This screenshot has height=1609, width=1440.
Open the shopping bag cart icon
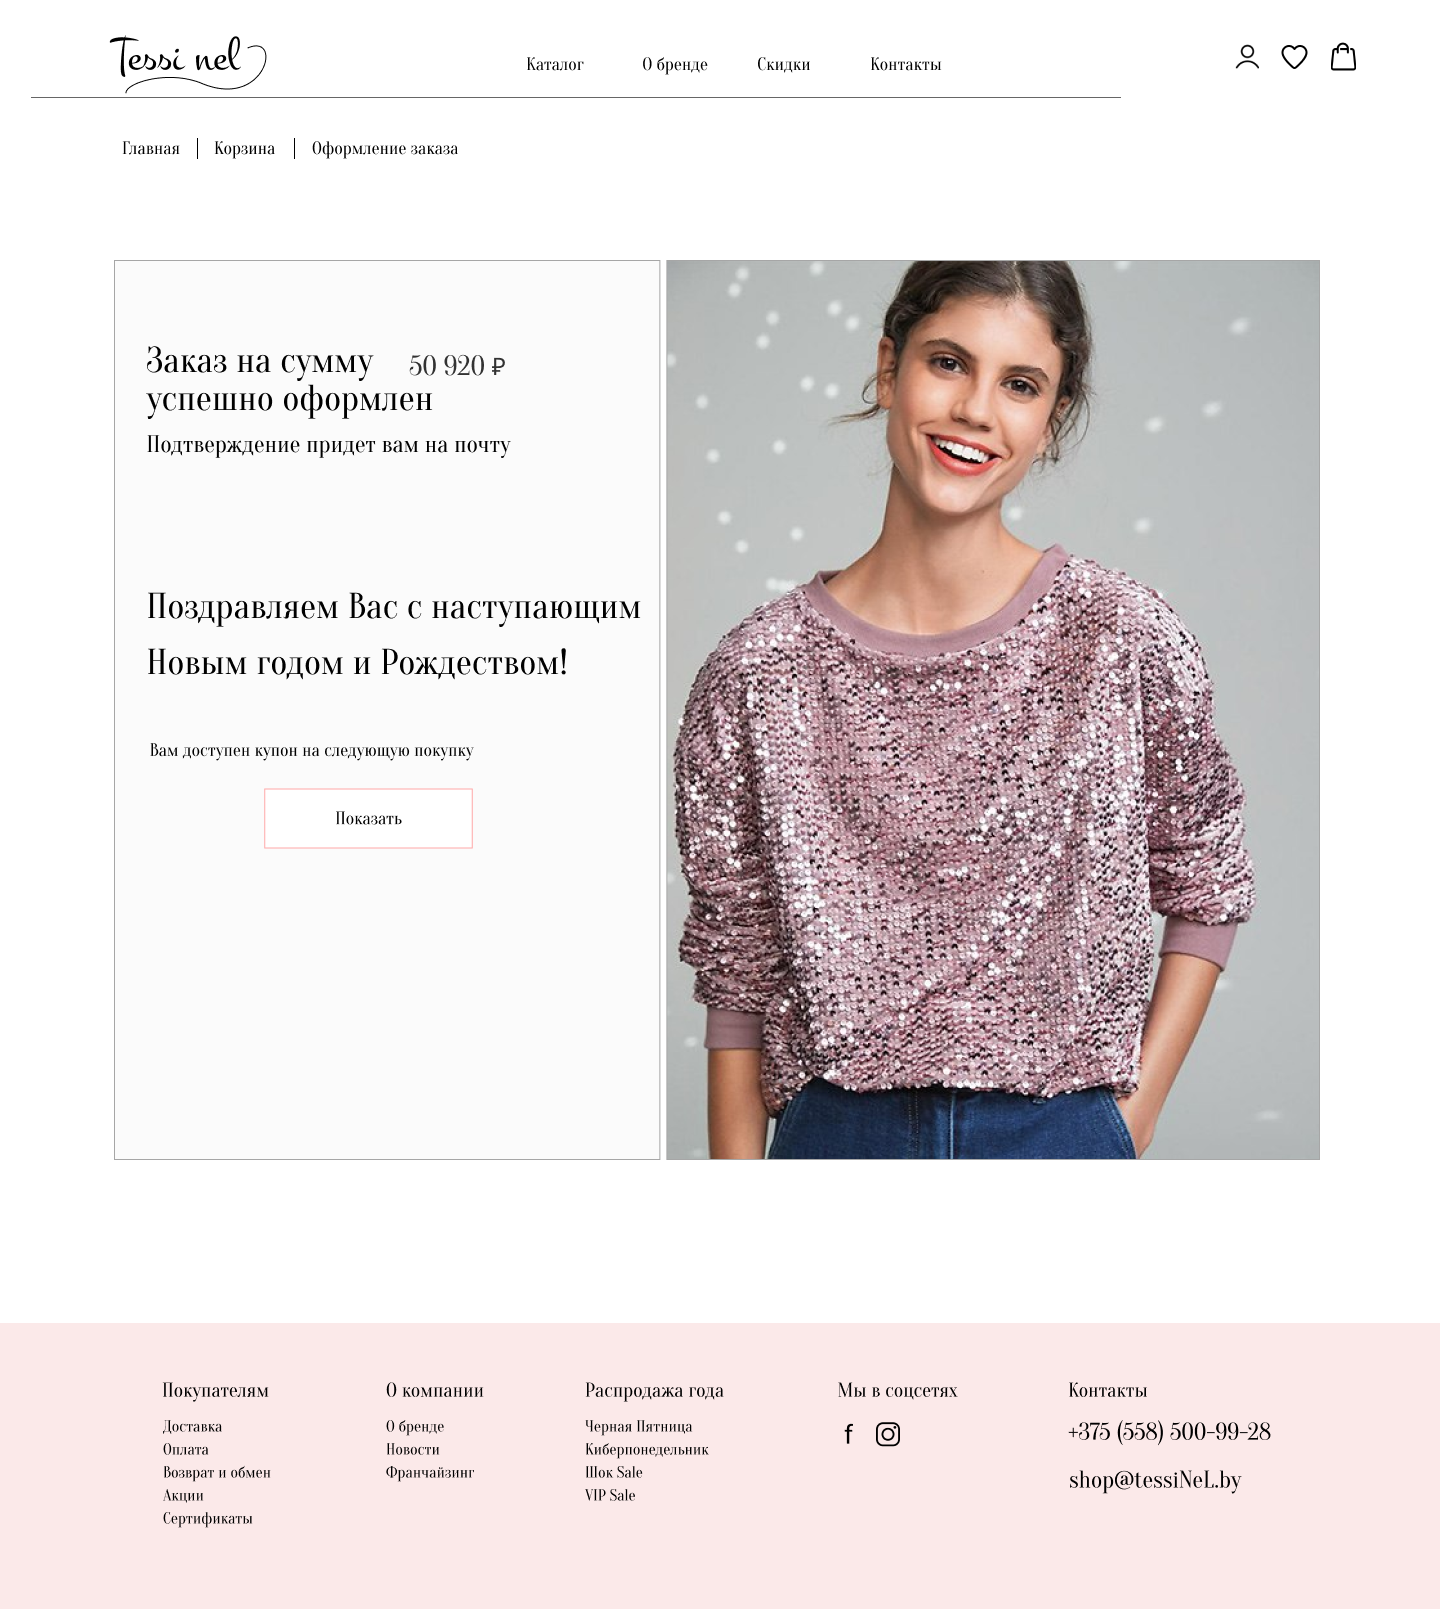[1343, 57]
